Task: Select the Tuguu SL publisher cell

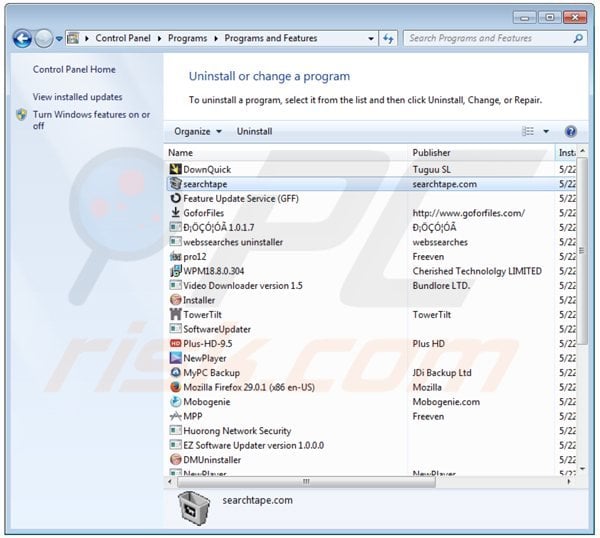Action: pos(431,169)
